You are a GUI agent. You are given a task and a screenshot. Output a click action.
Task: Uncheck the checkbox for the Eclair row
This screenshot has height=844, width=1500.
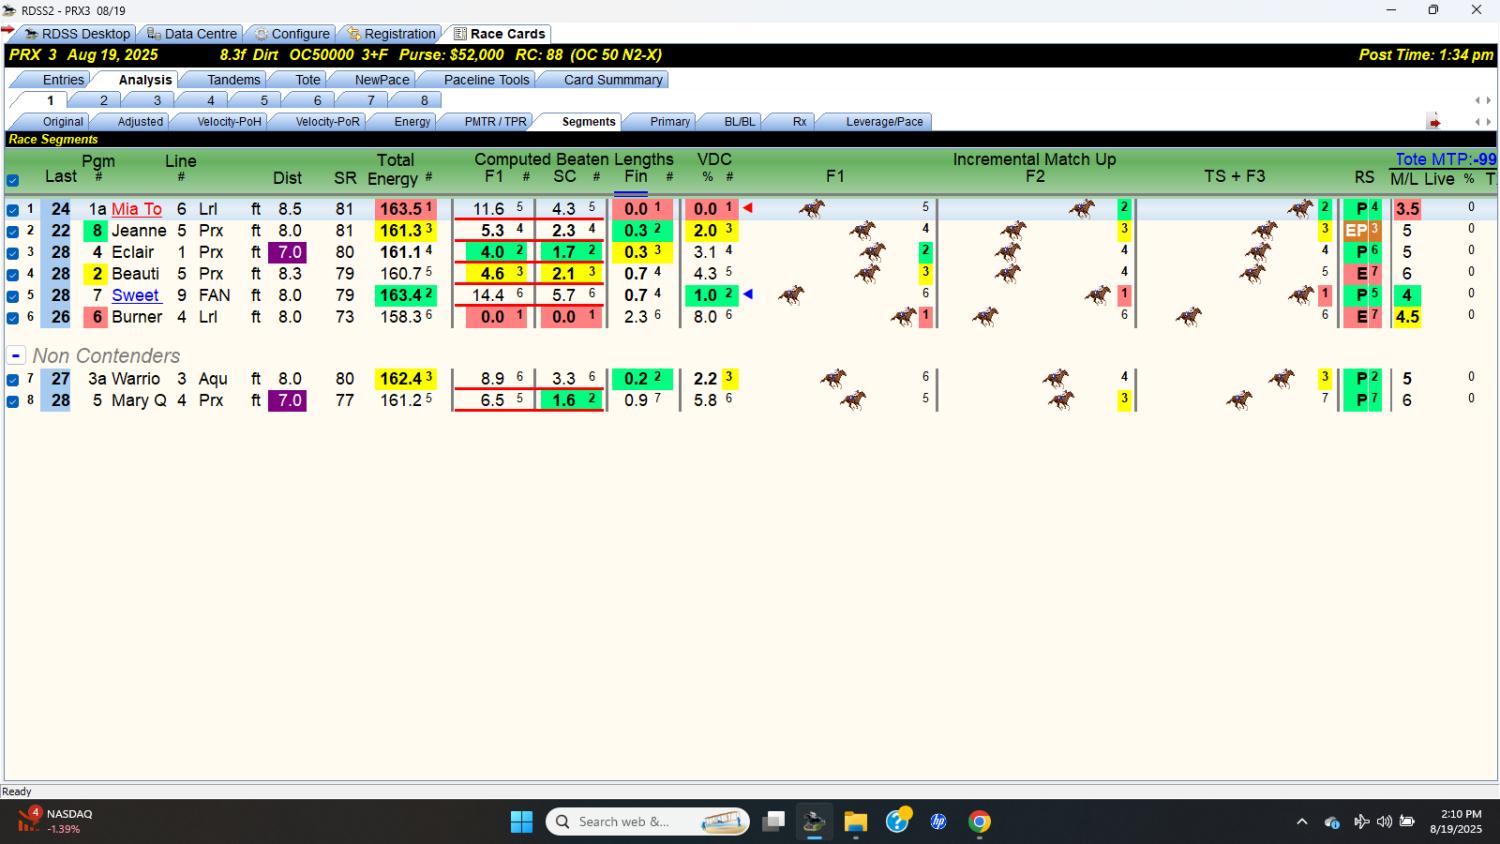pos(13,253)
